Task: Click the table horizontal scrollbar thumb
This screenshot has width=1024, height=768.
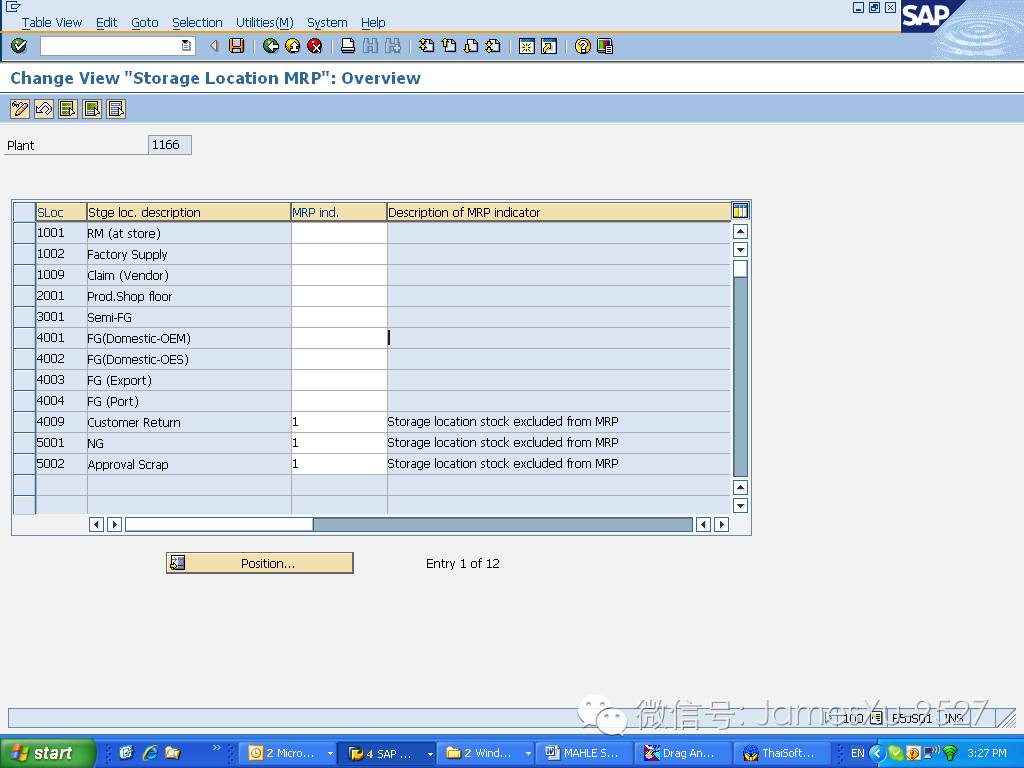Action: 219,524
